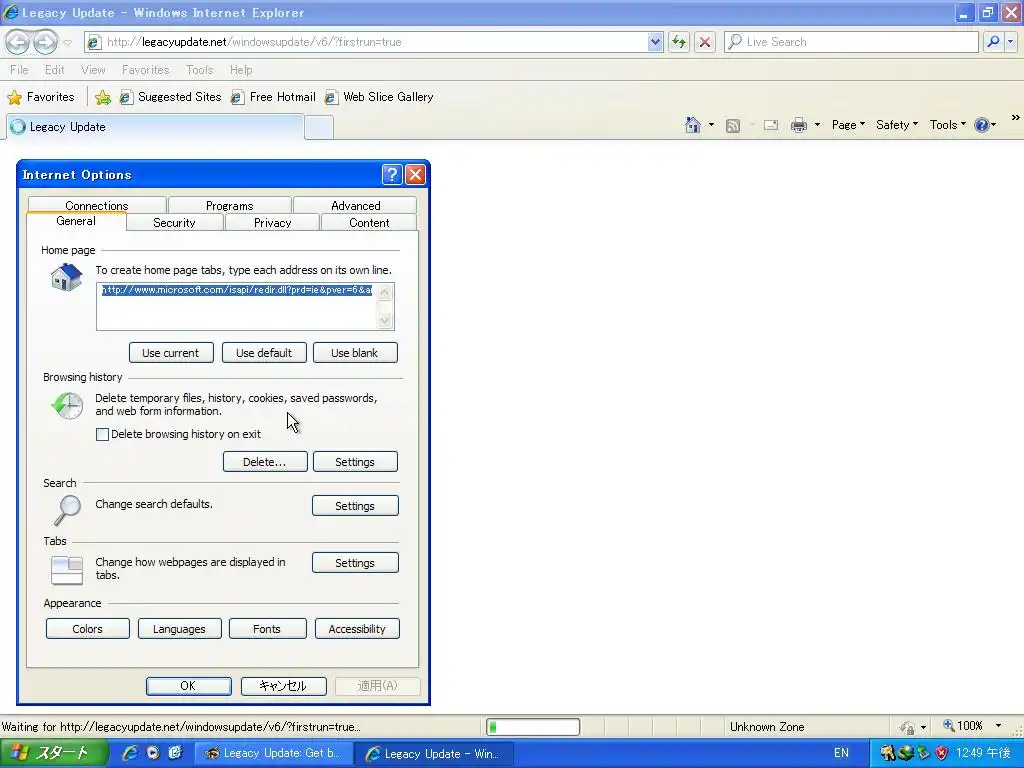This screenshot has width=1024, height=768.
Task: Click the blue Help icon in command bar
Action: click(x=982, y=125)
